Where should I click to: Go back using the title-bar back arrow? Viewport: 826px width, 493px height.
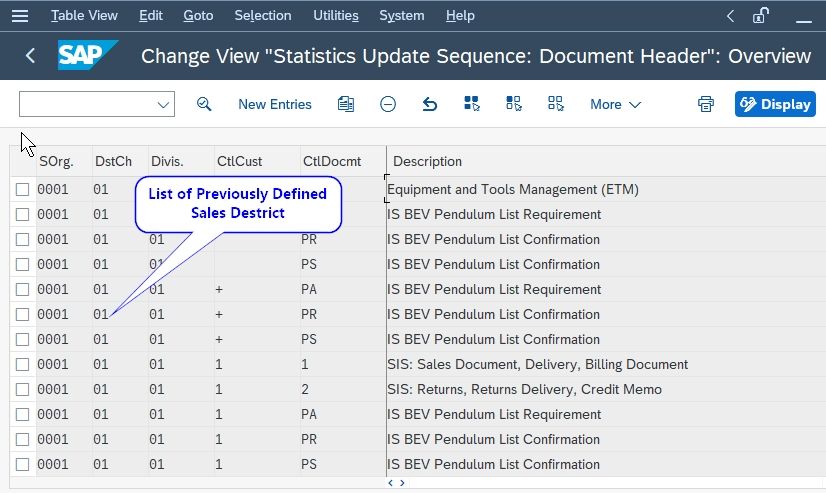pyautogui.click(x=30, y=55)
